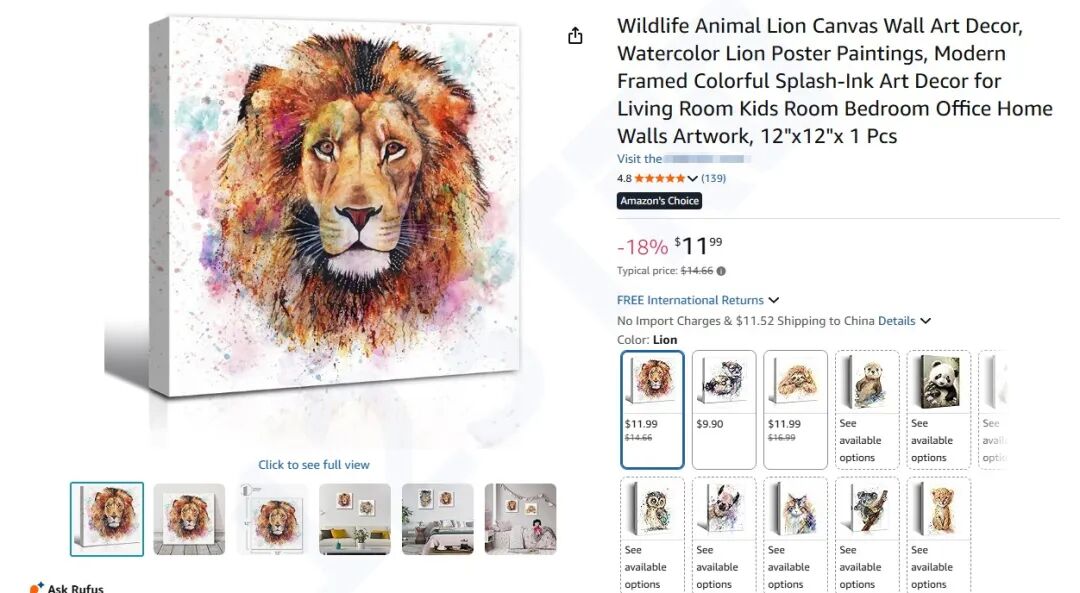Expand the shipping Details dropdown
Viewport: 1080px width, 593px height.
pos(925,321)
